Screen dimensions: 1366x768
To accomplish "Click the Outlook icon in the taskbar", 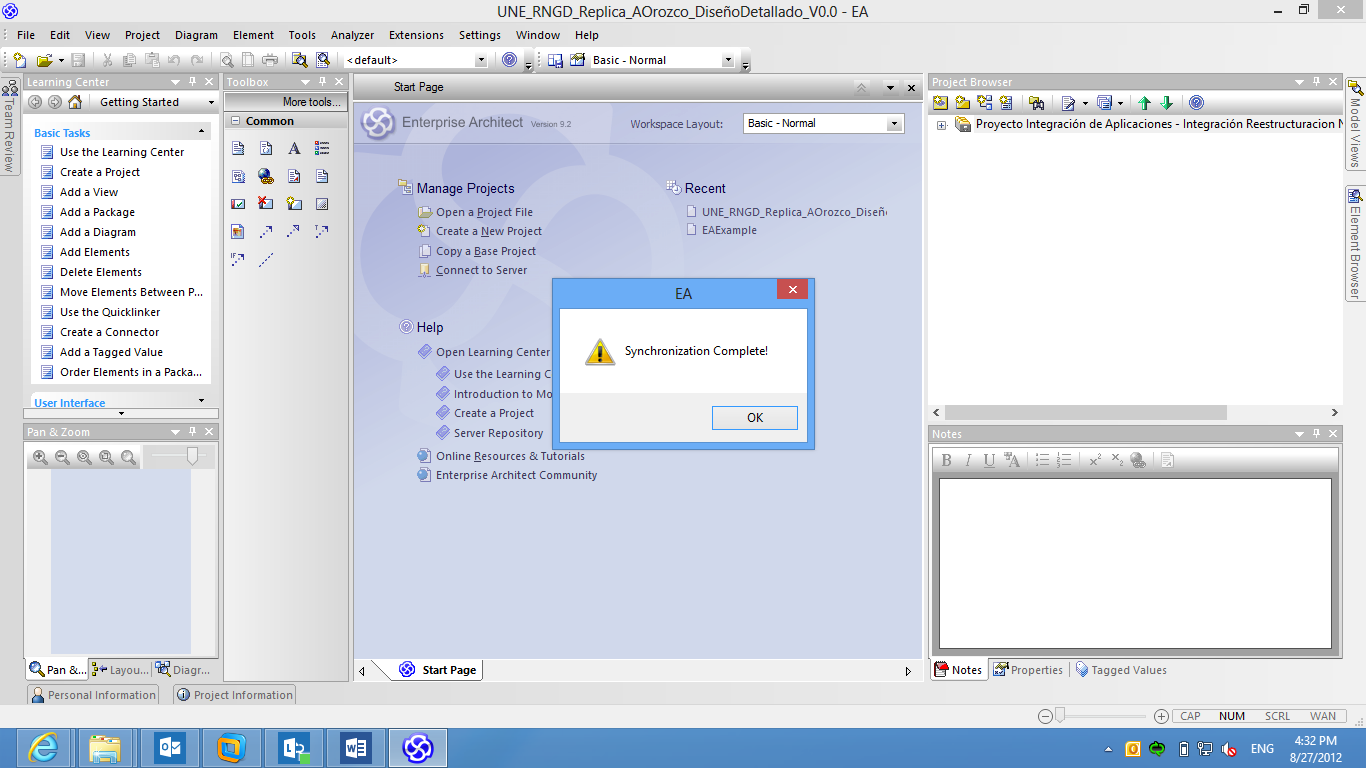I will coord(169,747).
